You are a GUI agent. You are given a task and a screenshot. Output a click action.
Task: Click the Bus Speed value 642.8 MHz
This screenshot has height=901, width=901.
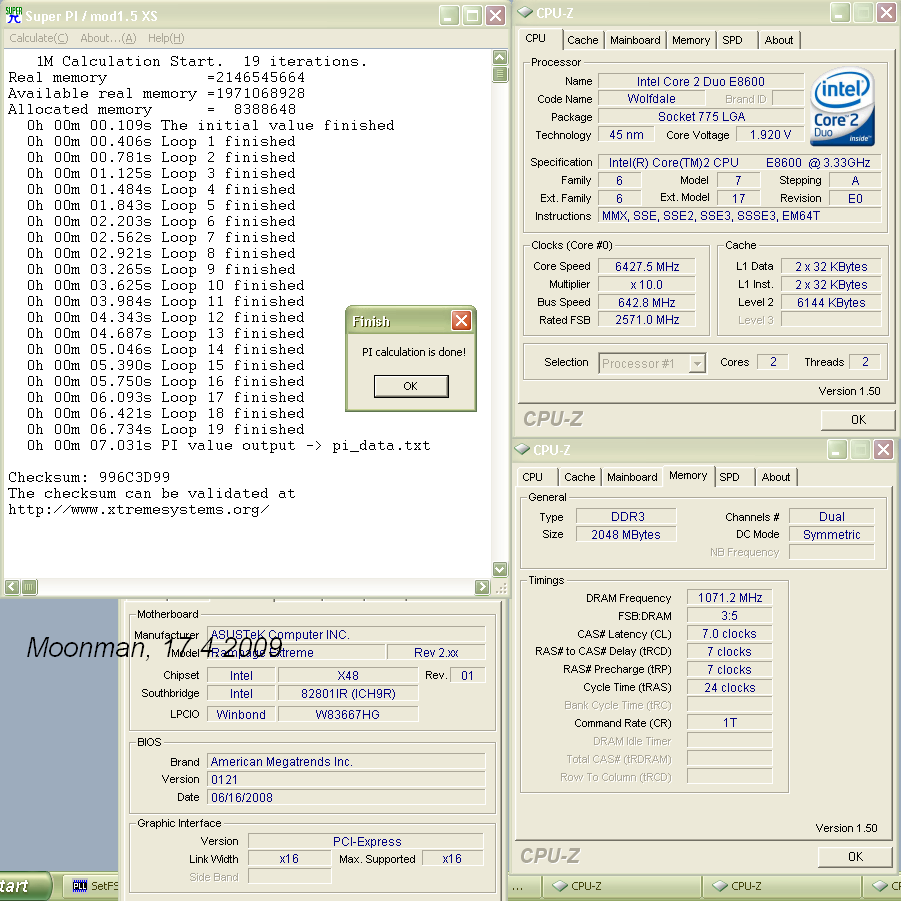click(x=647, y=302)
